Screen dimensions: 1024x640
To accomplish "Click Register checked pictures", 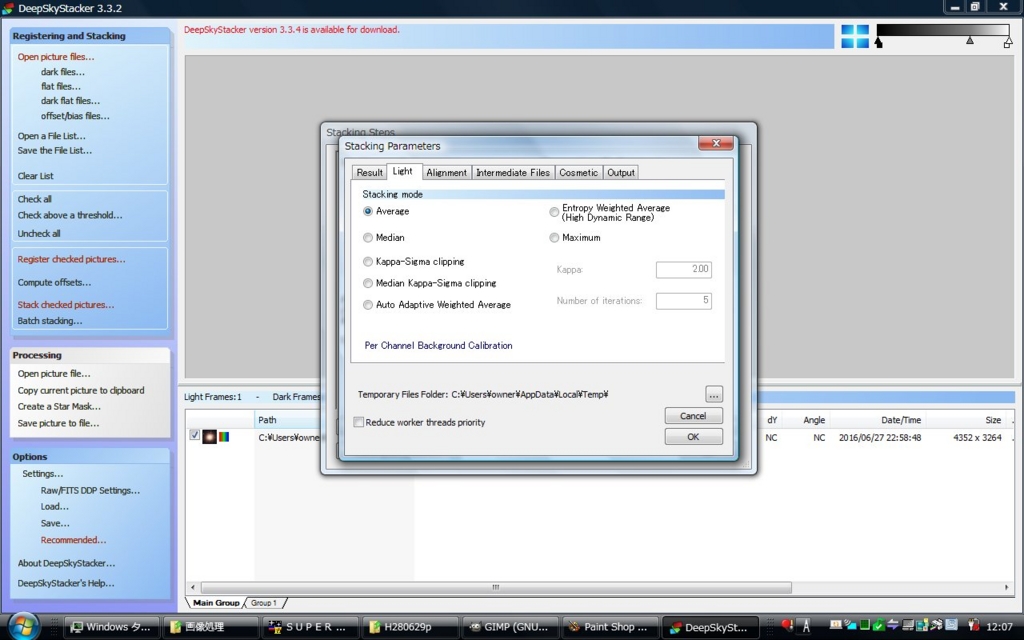I will (71, 259).
